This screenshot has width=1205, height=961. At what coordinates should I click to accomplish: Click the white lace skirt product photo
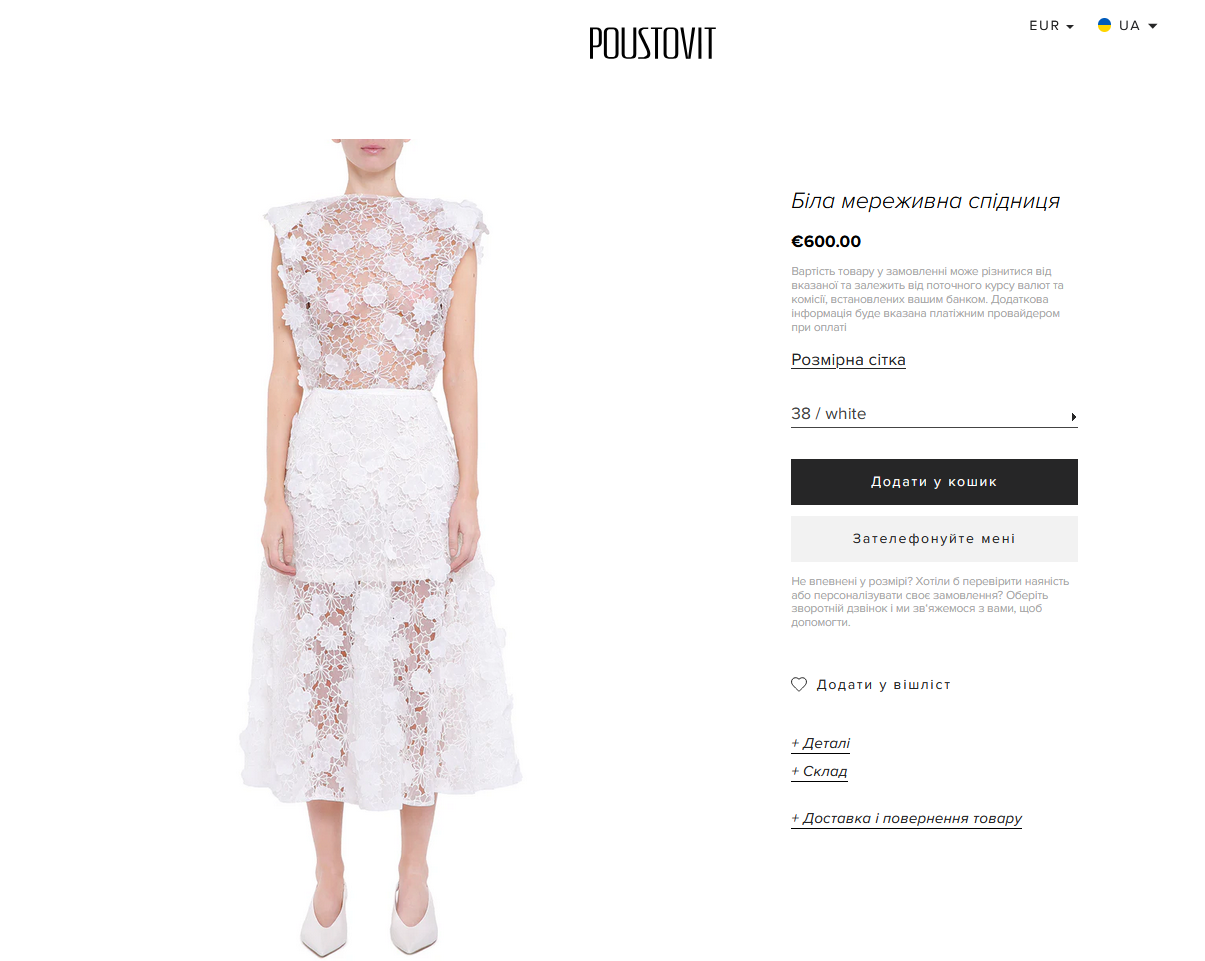click(x=380, y=549)
